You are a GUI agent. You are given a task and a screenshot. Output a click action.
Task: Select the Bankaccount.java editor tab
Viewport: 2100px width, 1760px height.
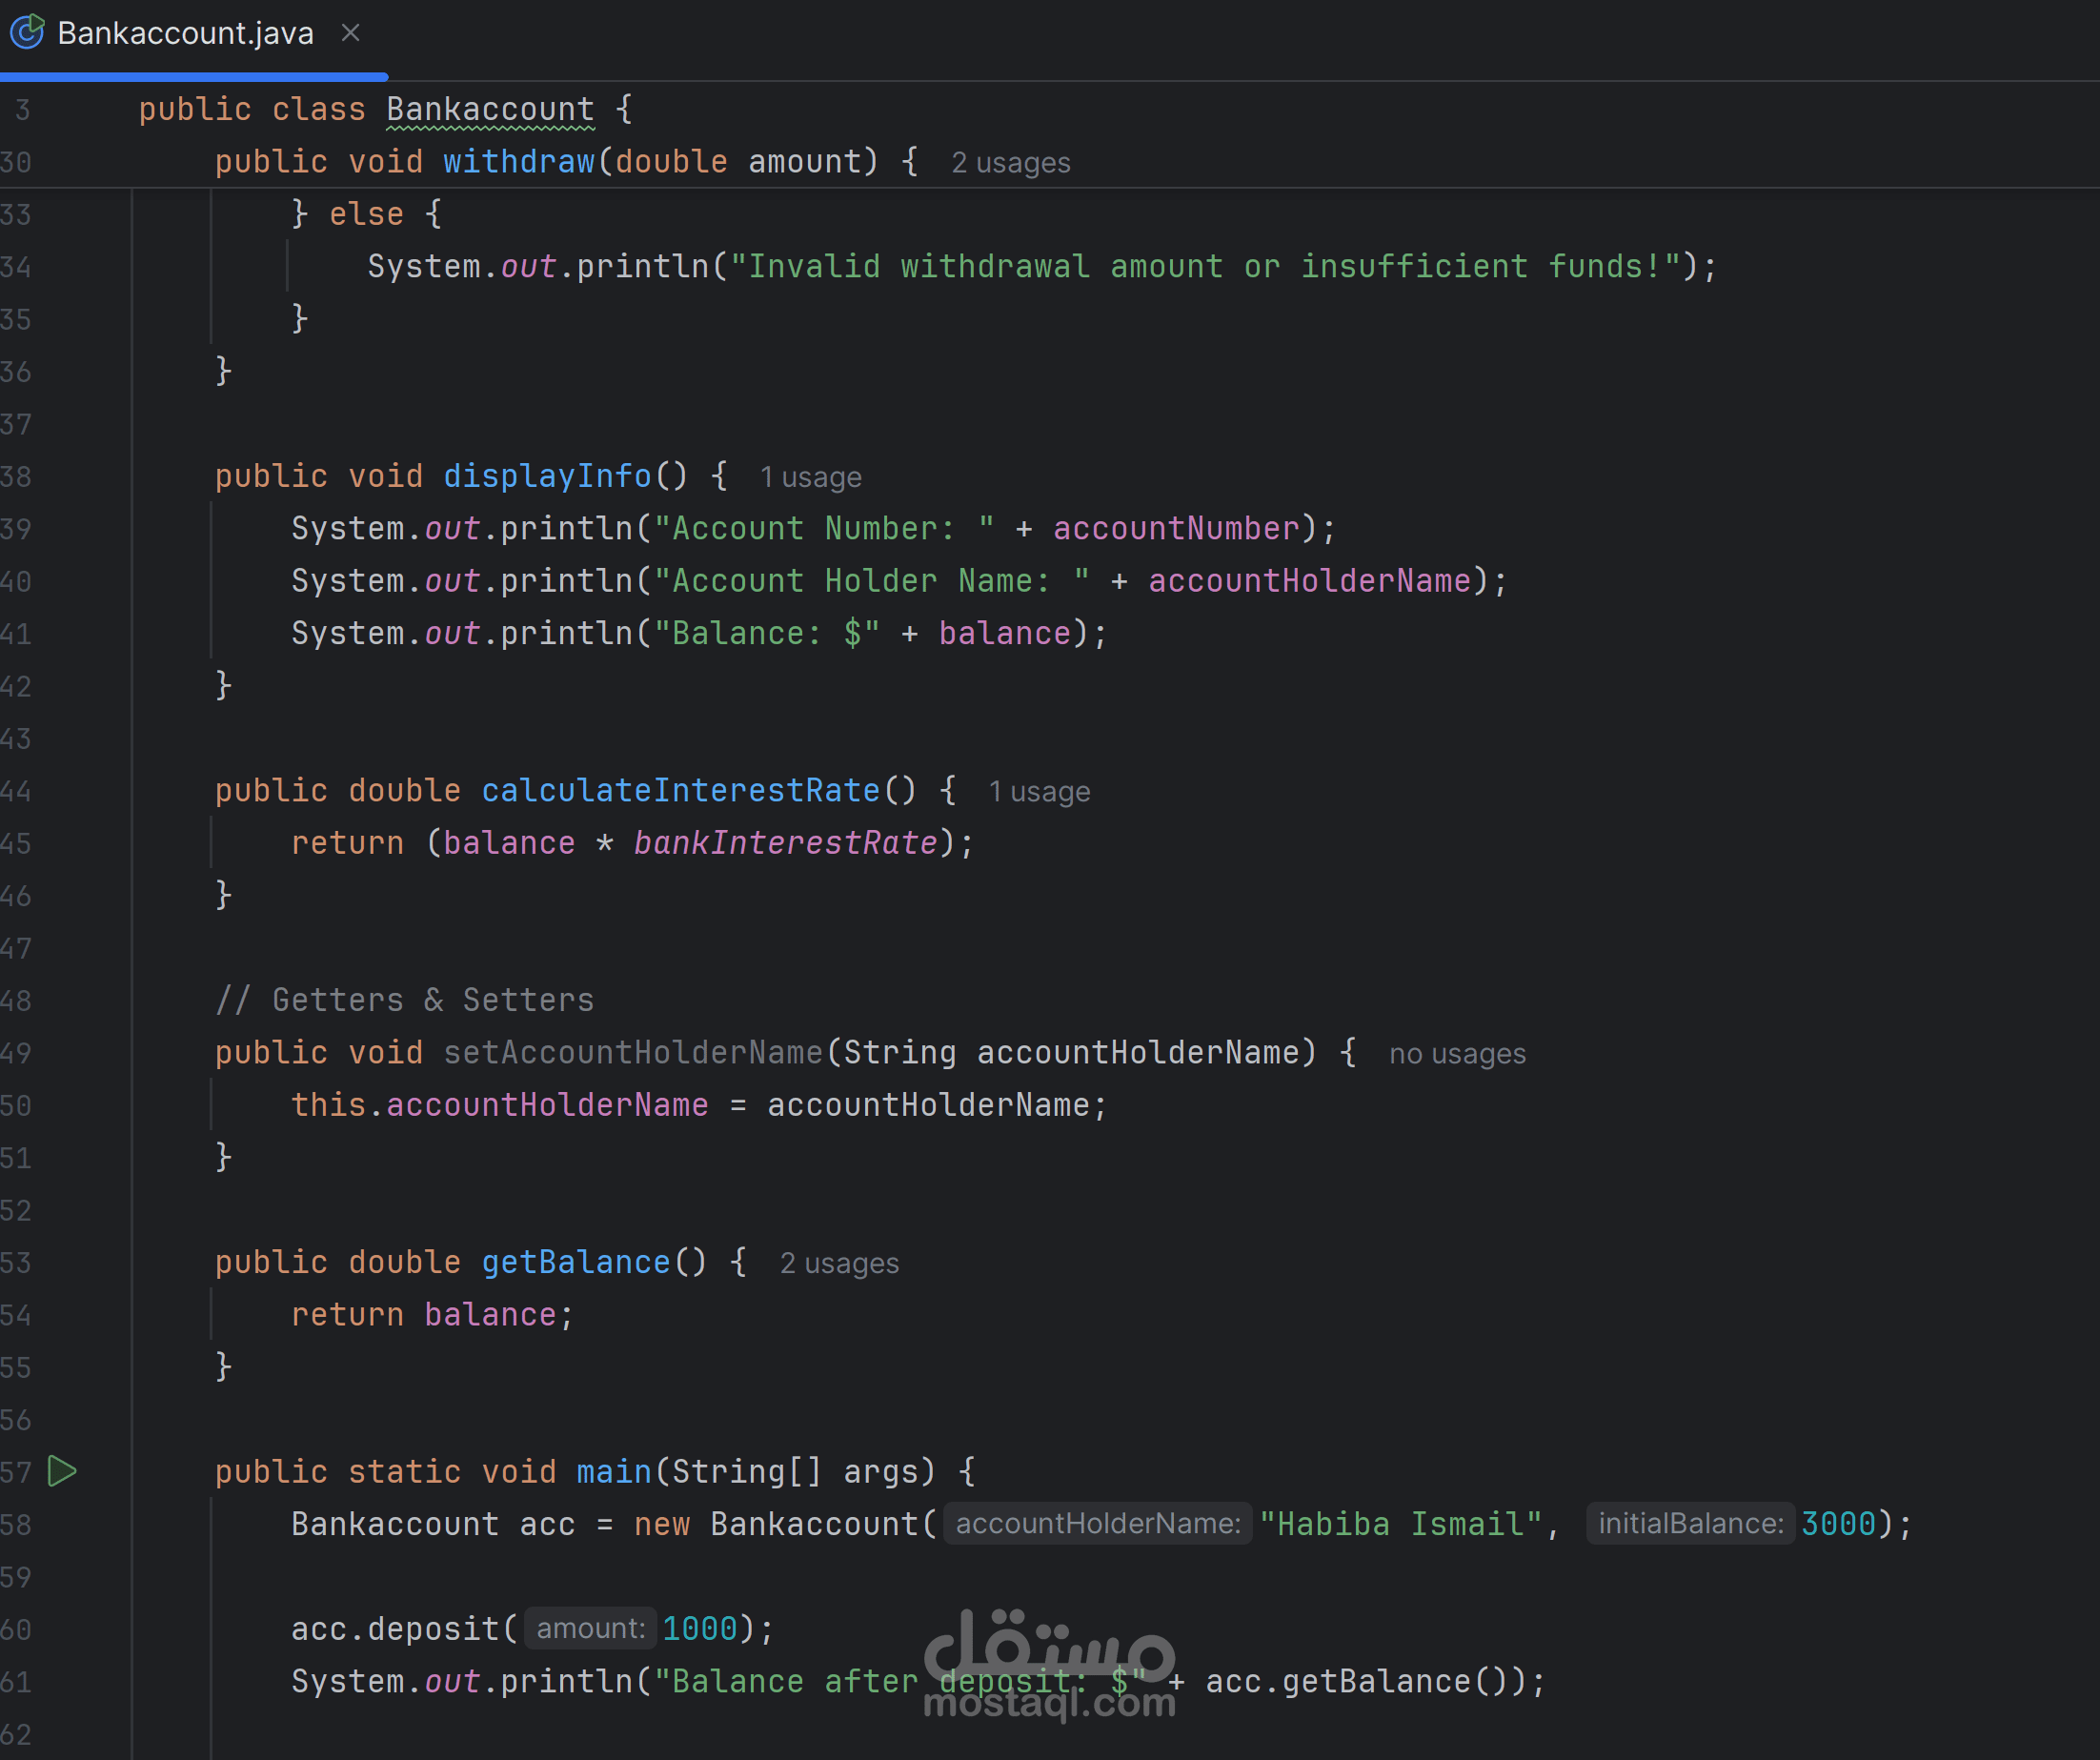[185, 33]
